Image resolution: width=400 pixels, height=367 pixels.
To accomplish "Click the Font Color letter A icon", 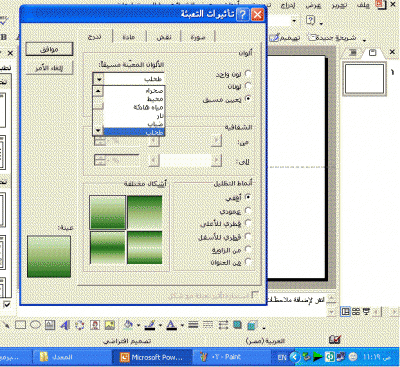I will 171,325.
